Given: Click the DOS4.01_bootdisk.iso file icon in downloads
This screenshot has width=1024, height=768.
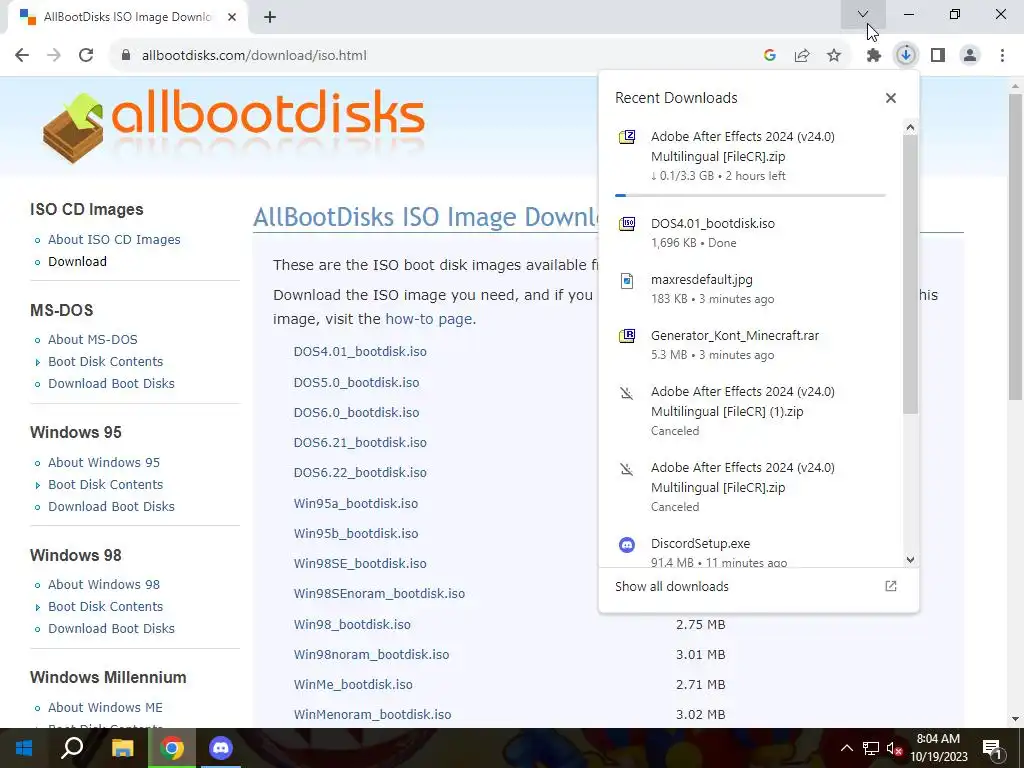Looking at the screenshot, I should [627, 224].
